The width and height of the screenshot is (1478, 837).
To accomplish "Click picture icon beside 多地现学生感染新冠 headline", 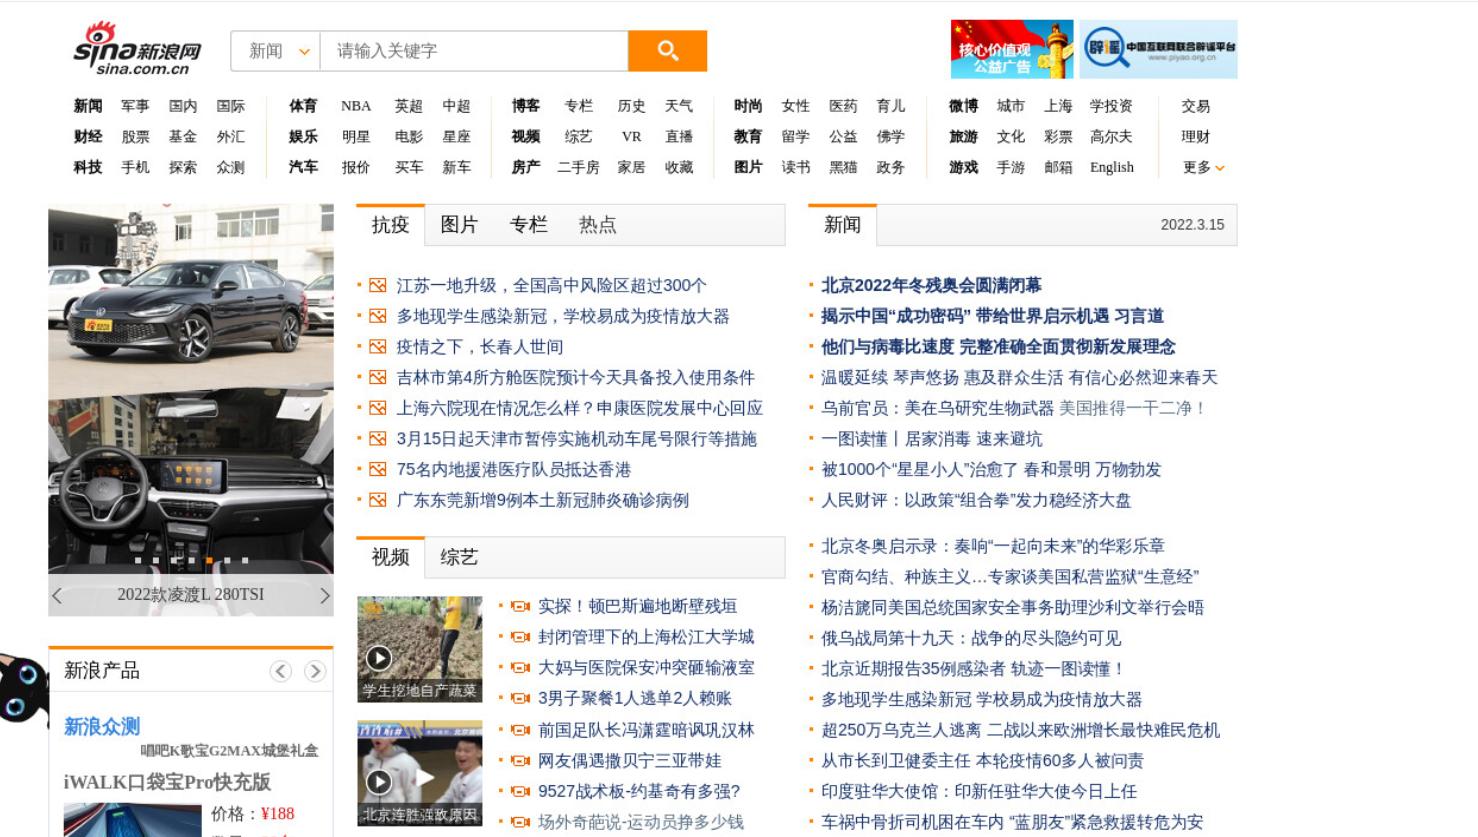I will pyautogui.click(x=377, y=316).
